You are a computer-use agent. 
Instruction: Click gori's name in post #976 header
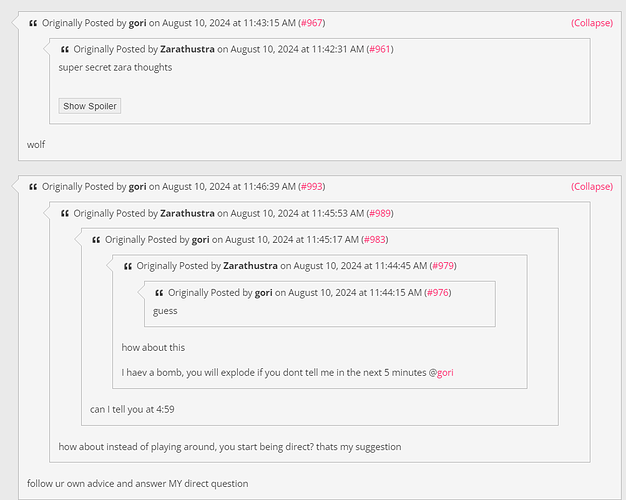(x=263, y=293)
